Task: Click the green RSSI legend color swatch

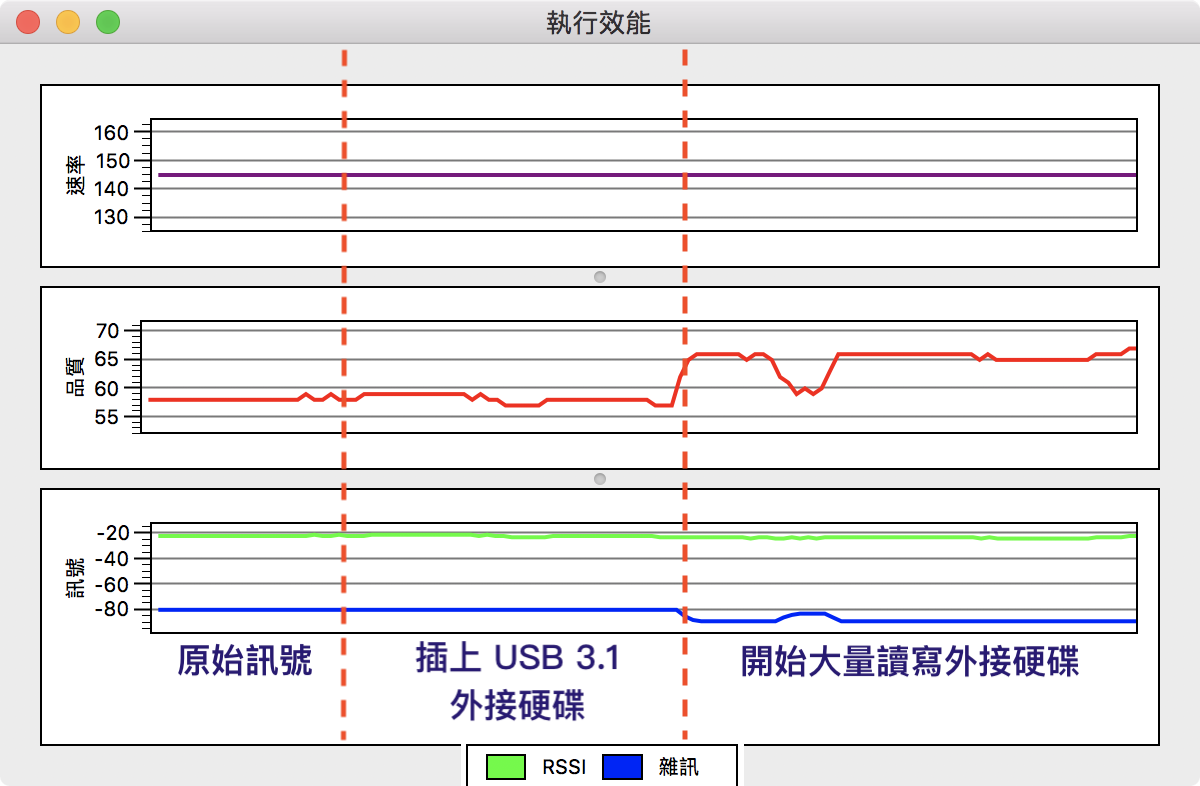Action: tap(506, 767)
